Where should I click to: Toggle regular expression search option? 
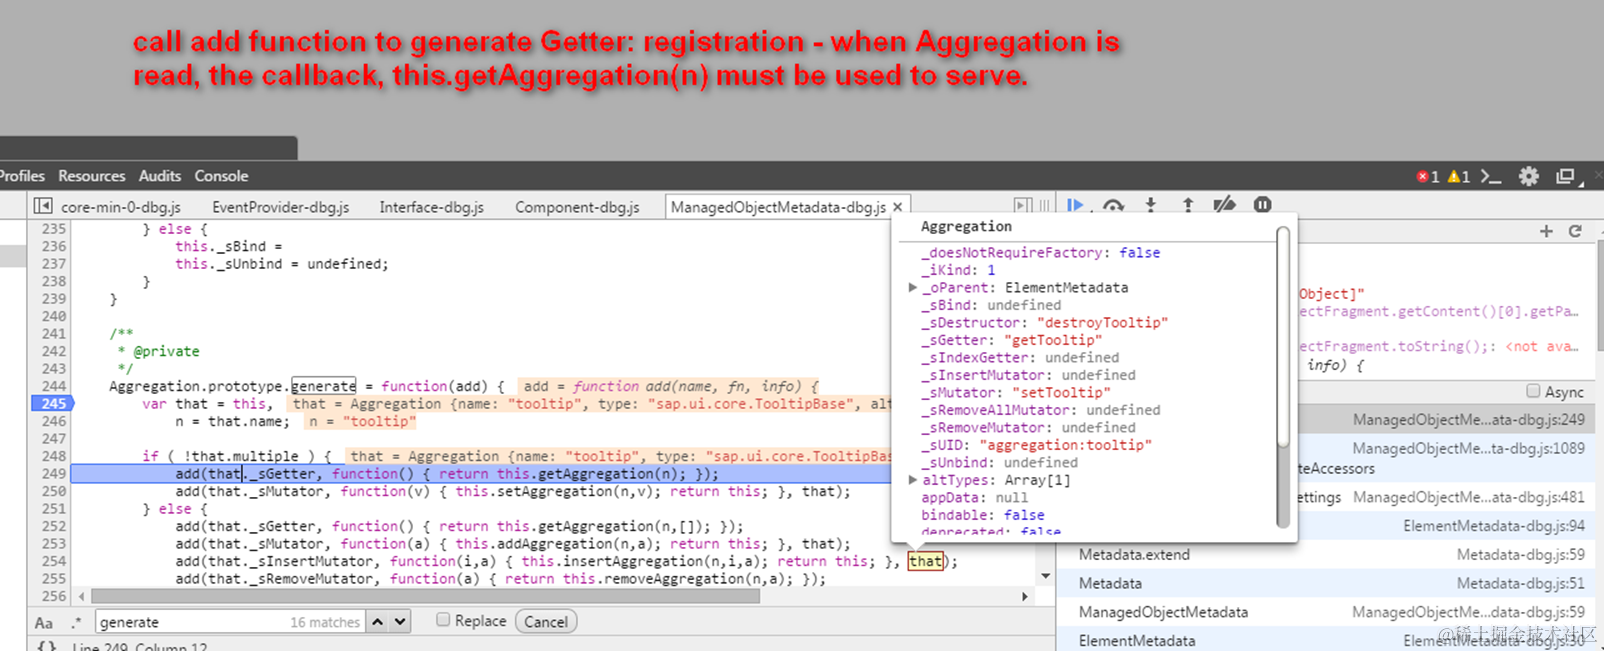[x=76, y=622]
